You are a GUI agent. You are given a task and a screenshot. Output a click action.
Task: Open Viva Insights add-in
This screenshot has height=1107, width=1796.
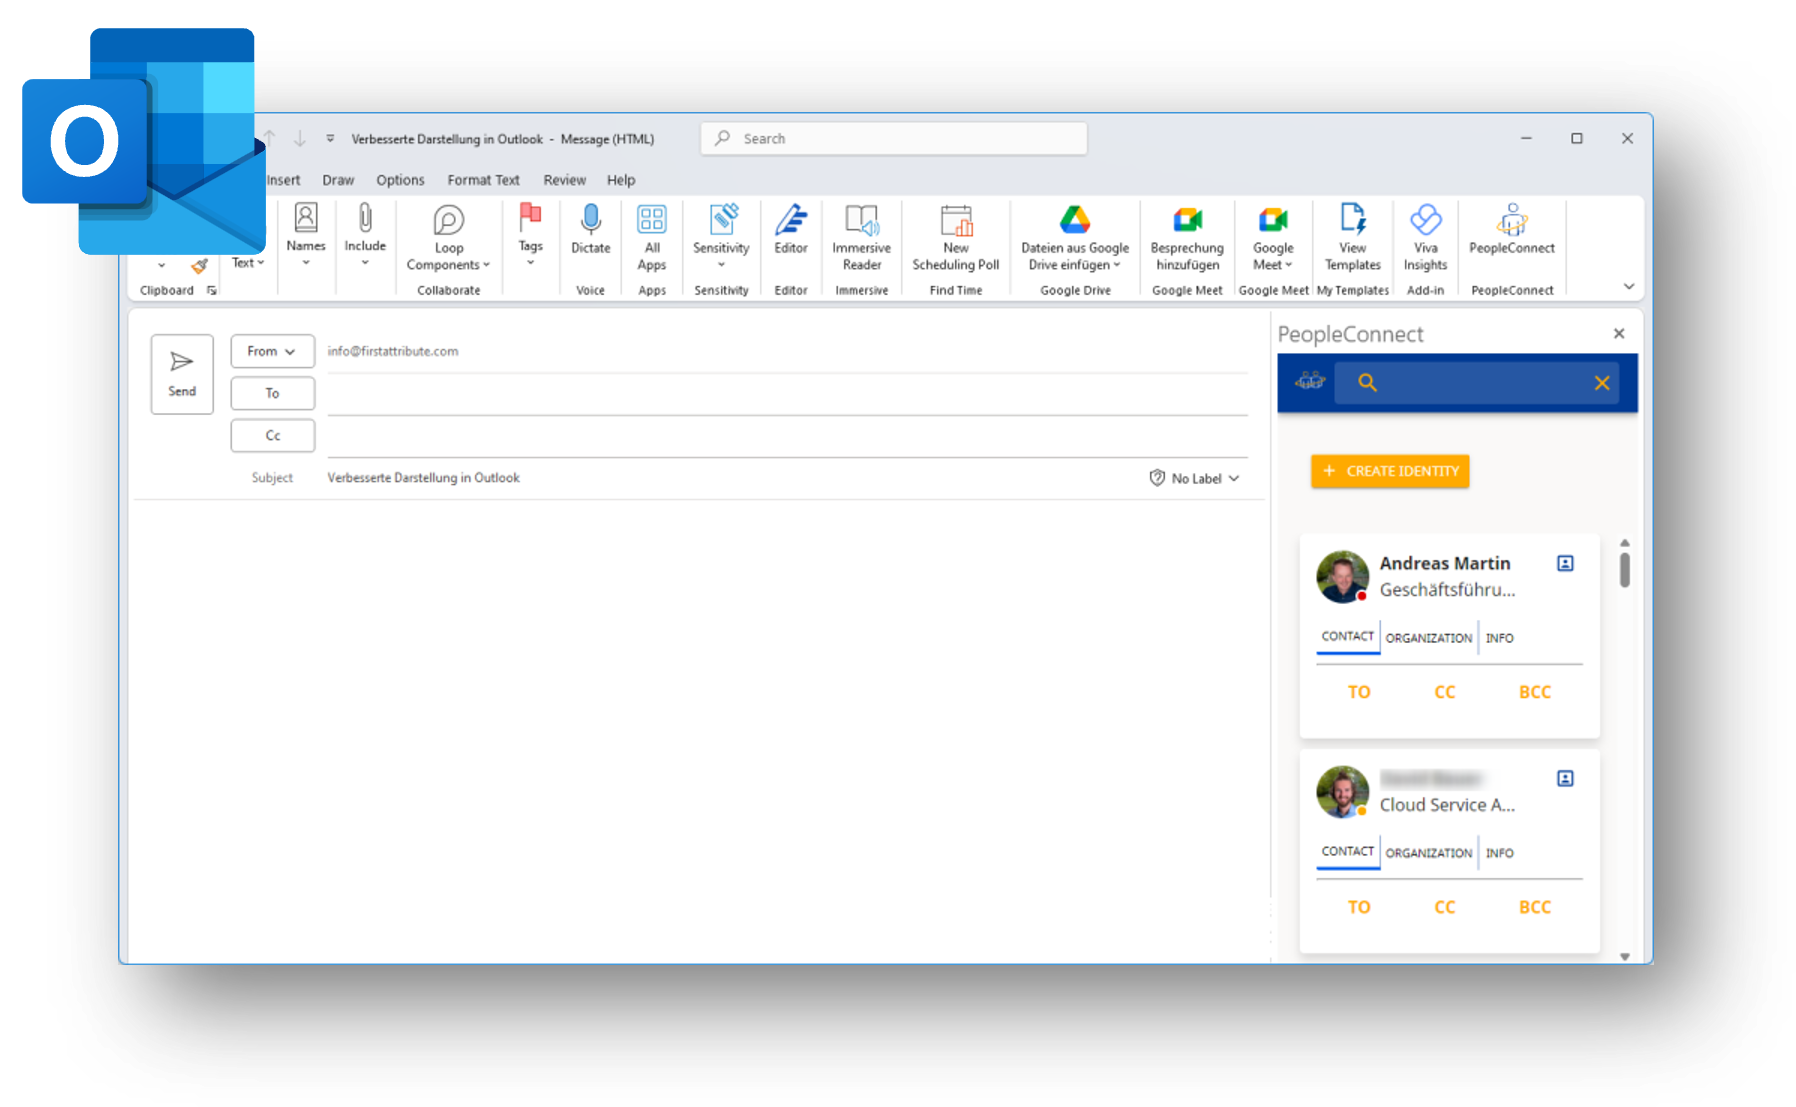[x=1425, y=237]
